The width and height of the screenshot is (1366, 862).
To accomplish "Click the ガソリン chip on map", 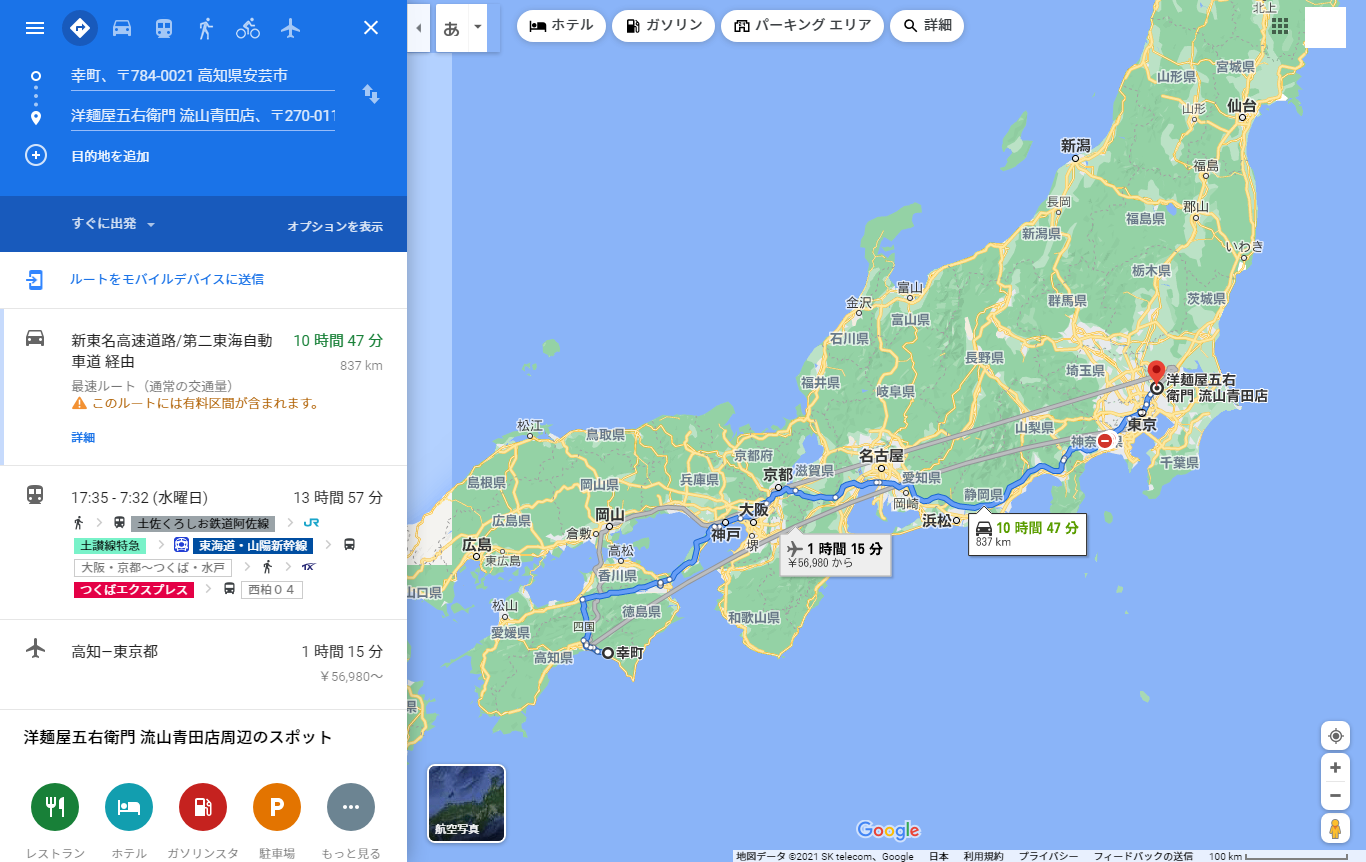I will [x=663, y=26].
